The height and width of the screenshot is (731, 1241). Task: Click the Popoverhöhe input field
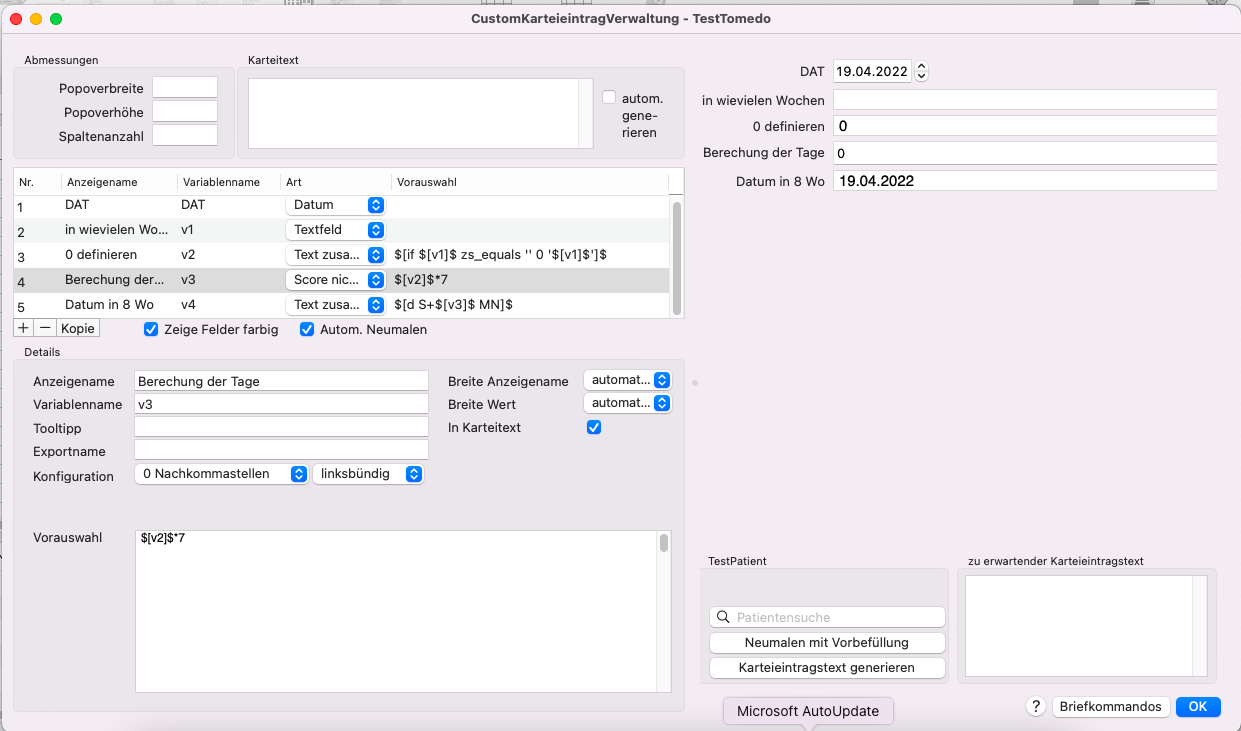point(185,112)
